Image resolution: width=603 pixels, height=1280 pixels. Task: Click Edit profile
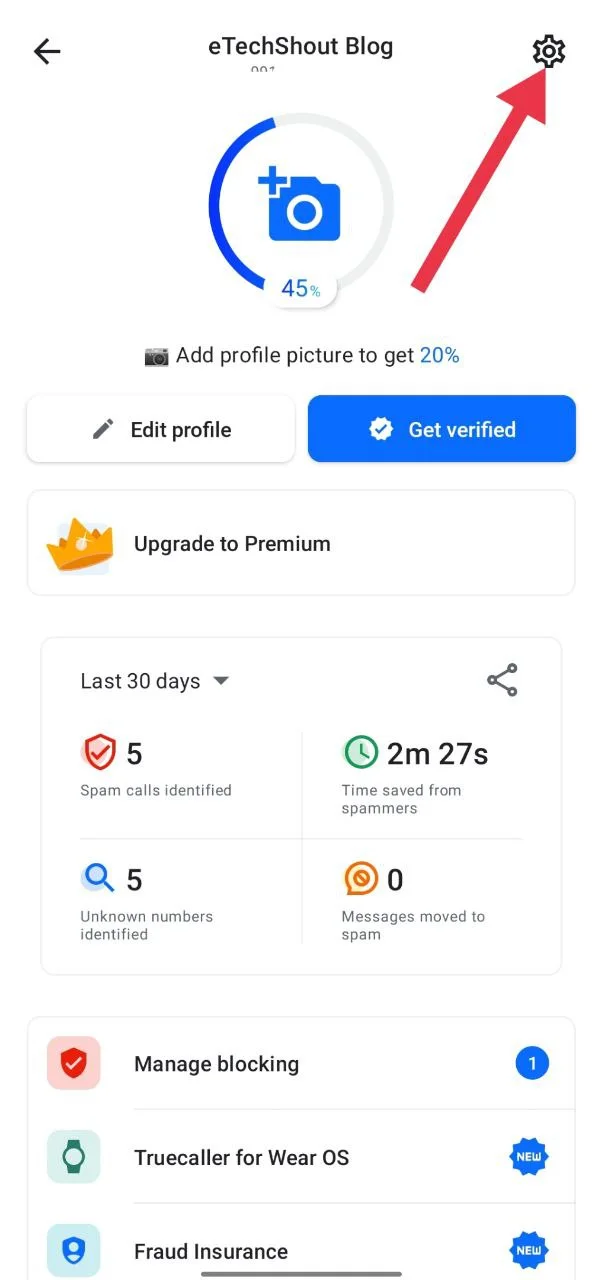point(160,429)
